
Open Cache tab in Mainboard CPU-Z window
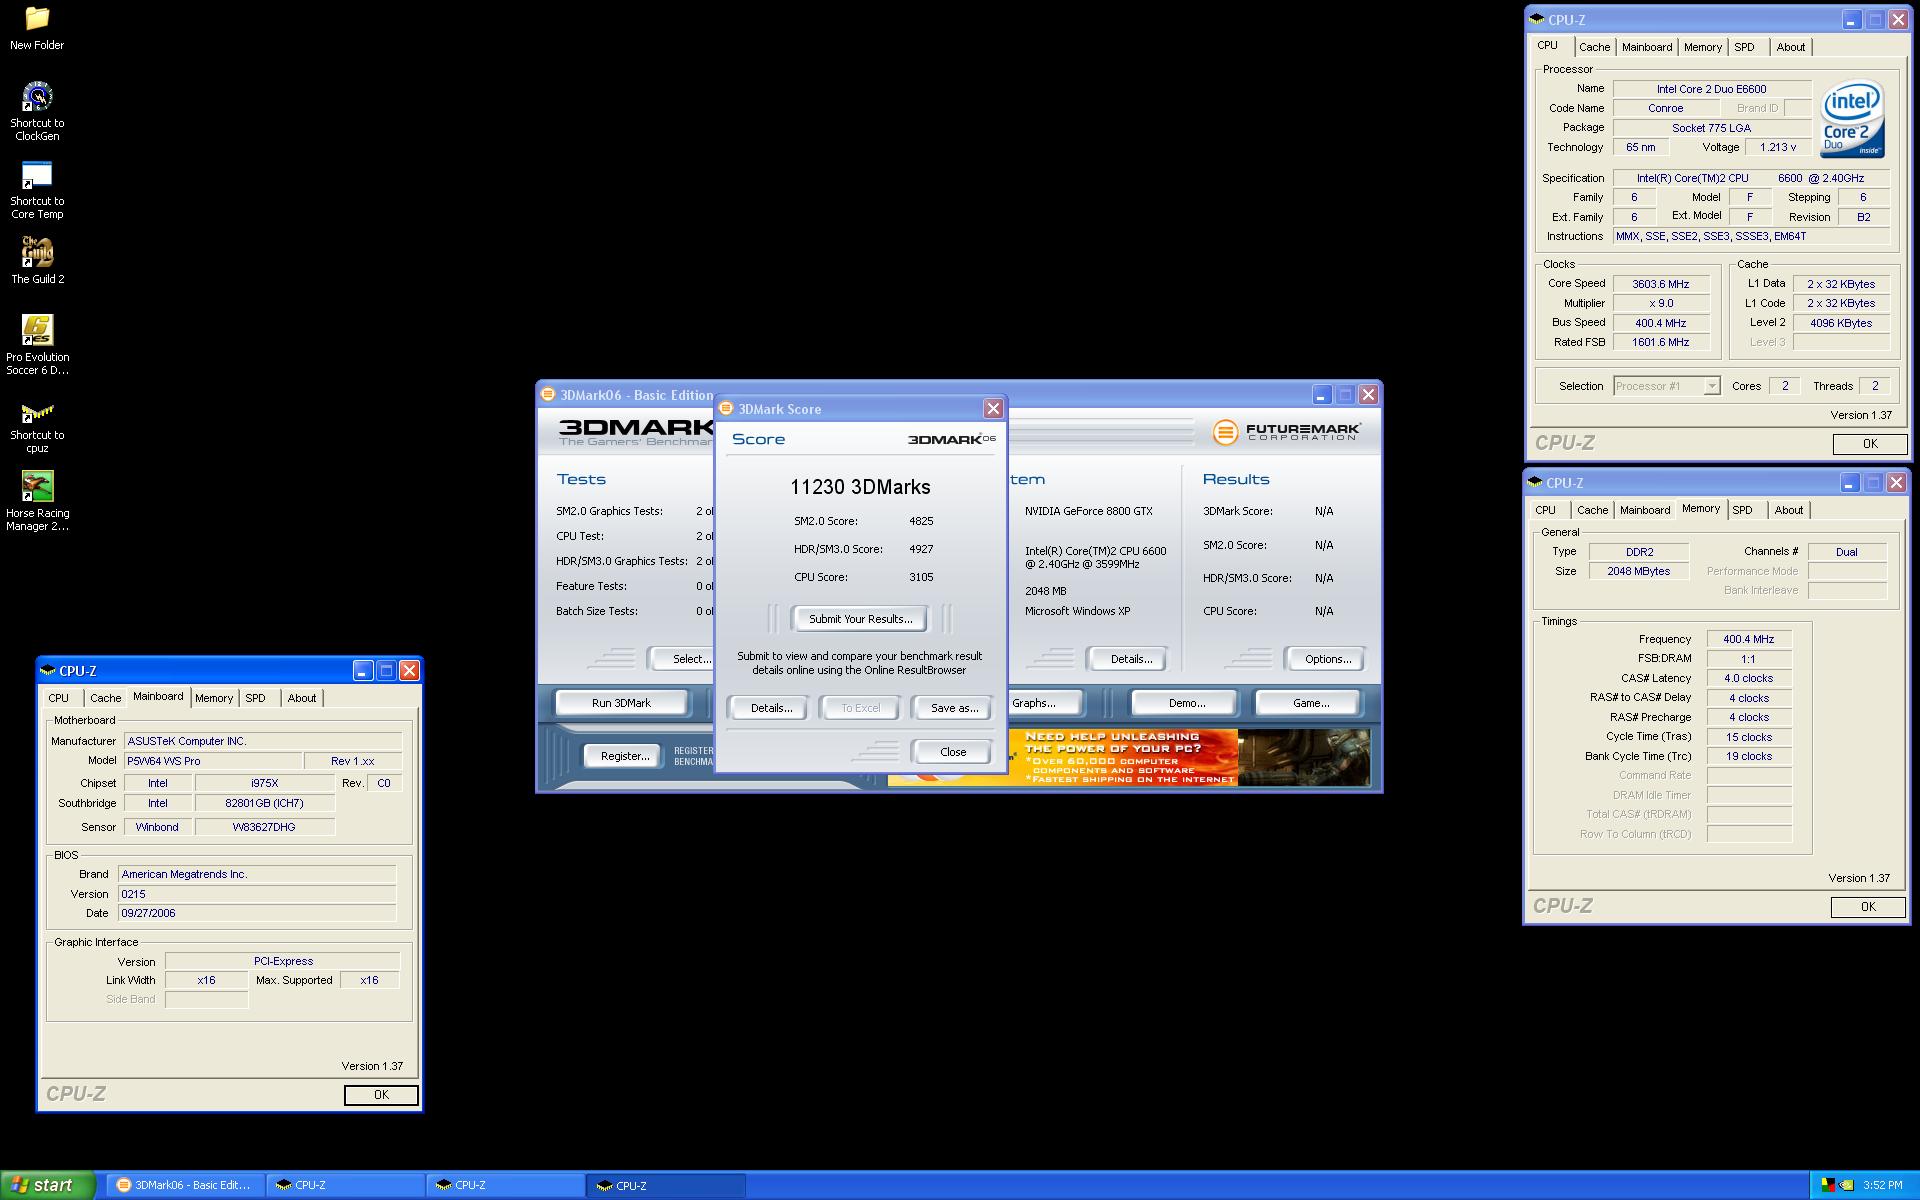point(105,698)
